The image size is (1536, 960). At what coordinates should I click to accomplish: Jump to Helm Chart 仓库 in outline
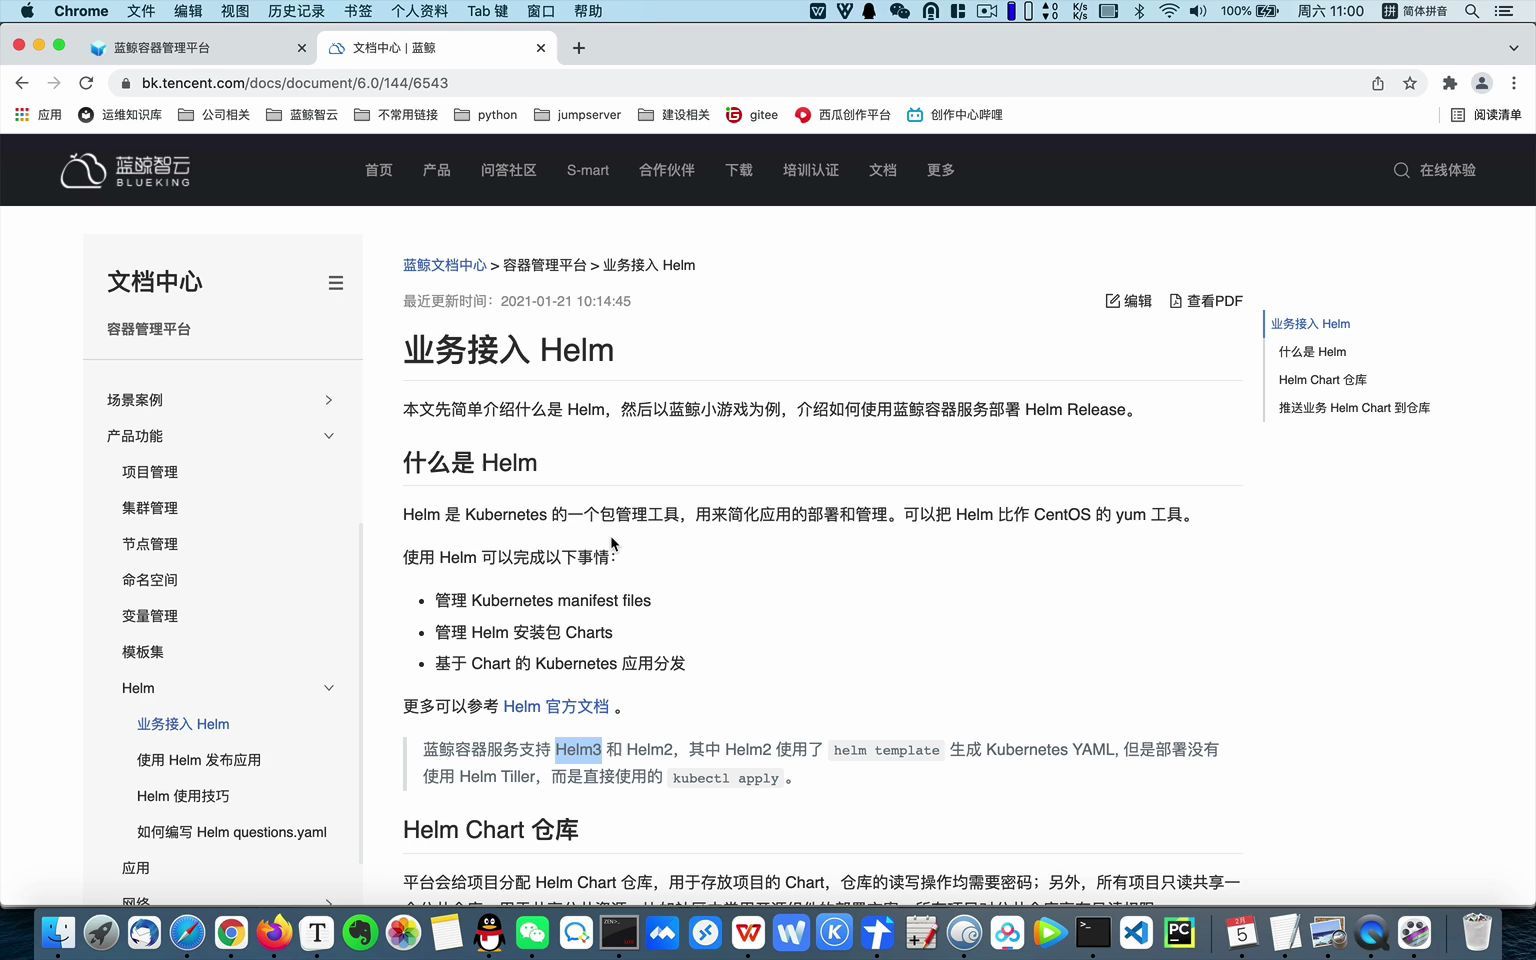1322,380
